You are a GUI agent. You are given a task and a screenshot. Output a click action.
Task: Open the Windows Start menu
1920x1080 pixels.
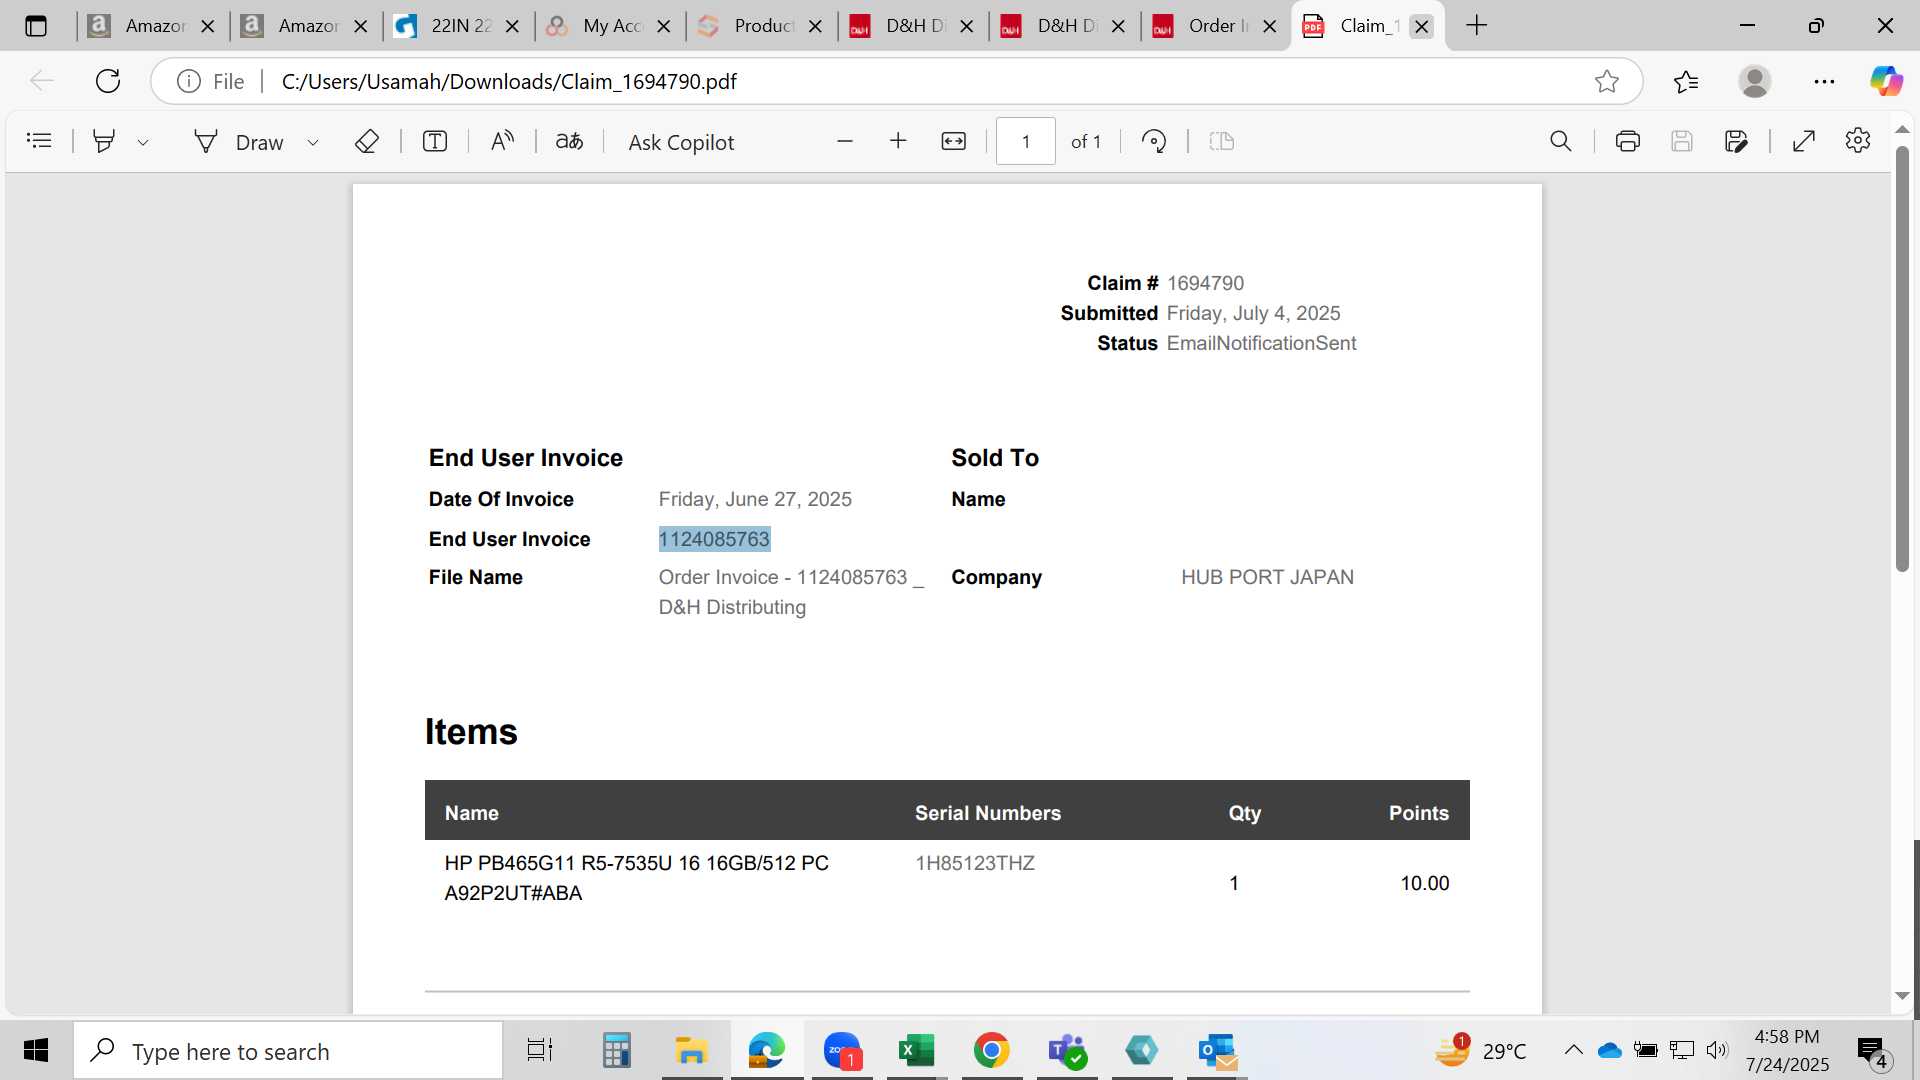(36, 1050)
